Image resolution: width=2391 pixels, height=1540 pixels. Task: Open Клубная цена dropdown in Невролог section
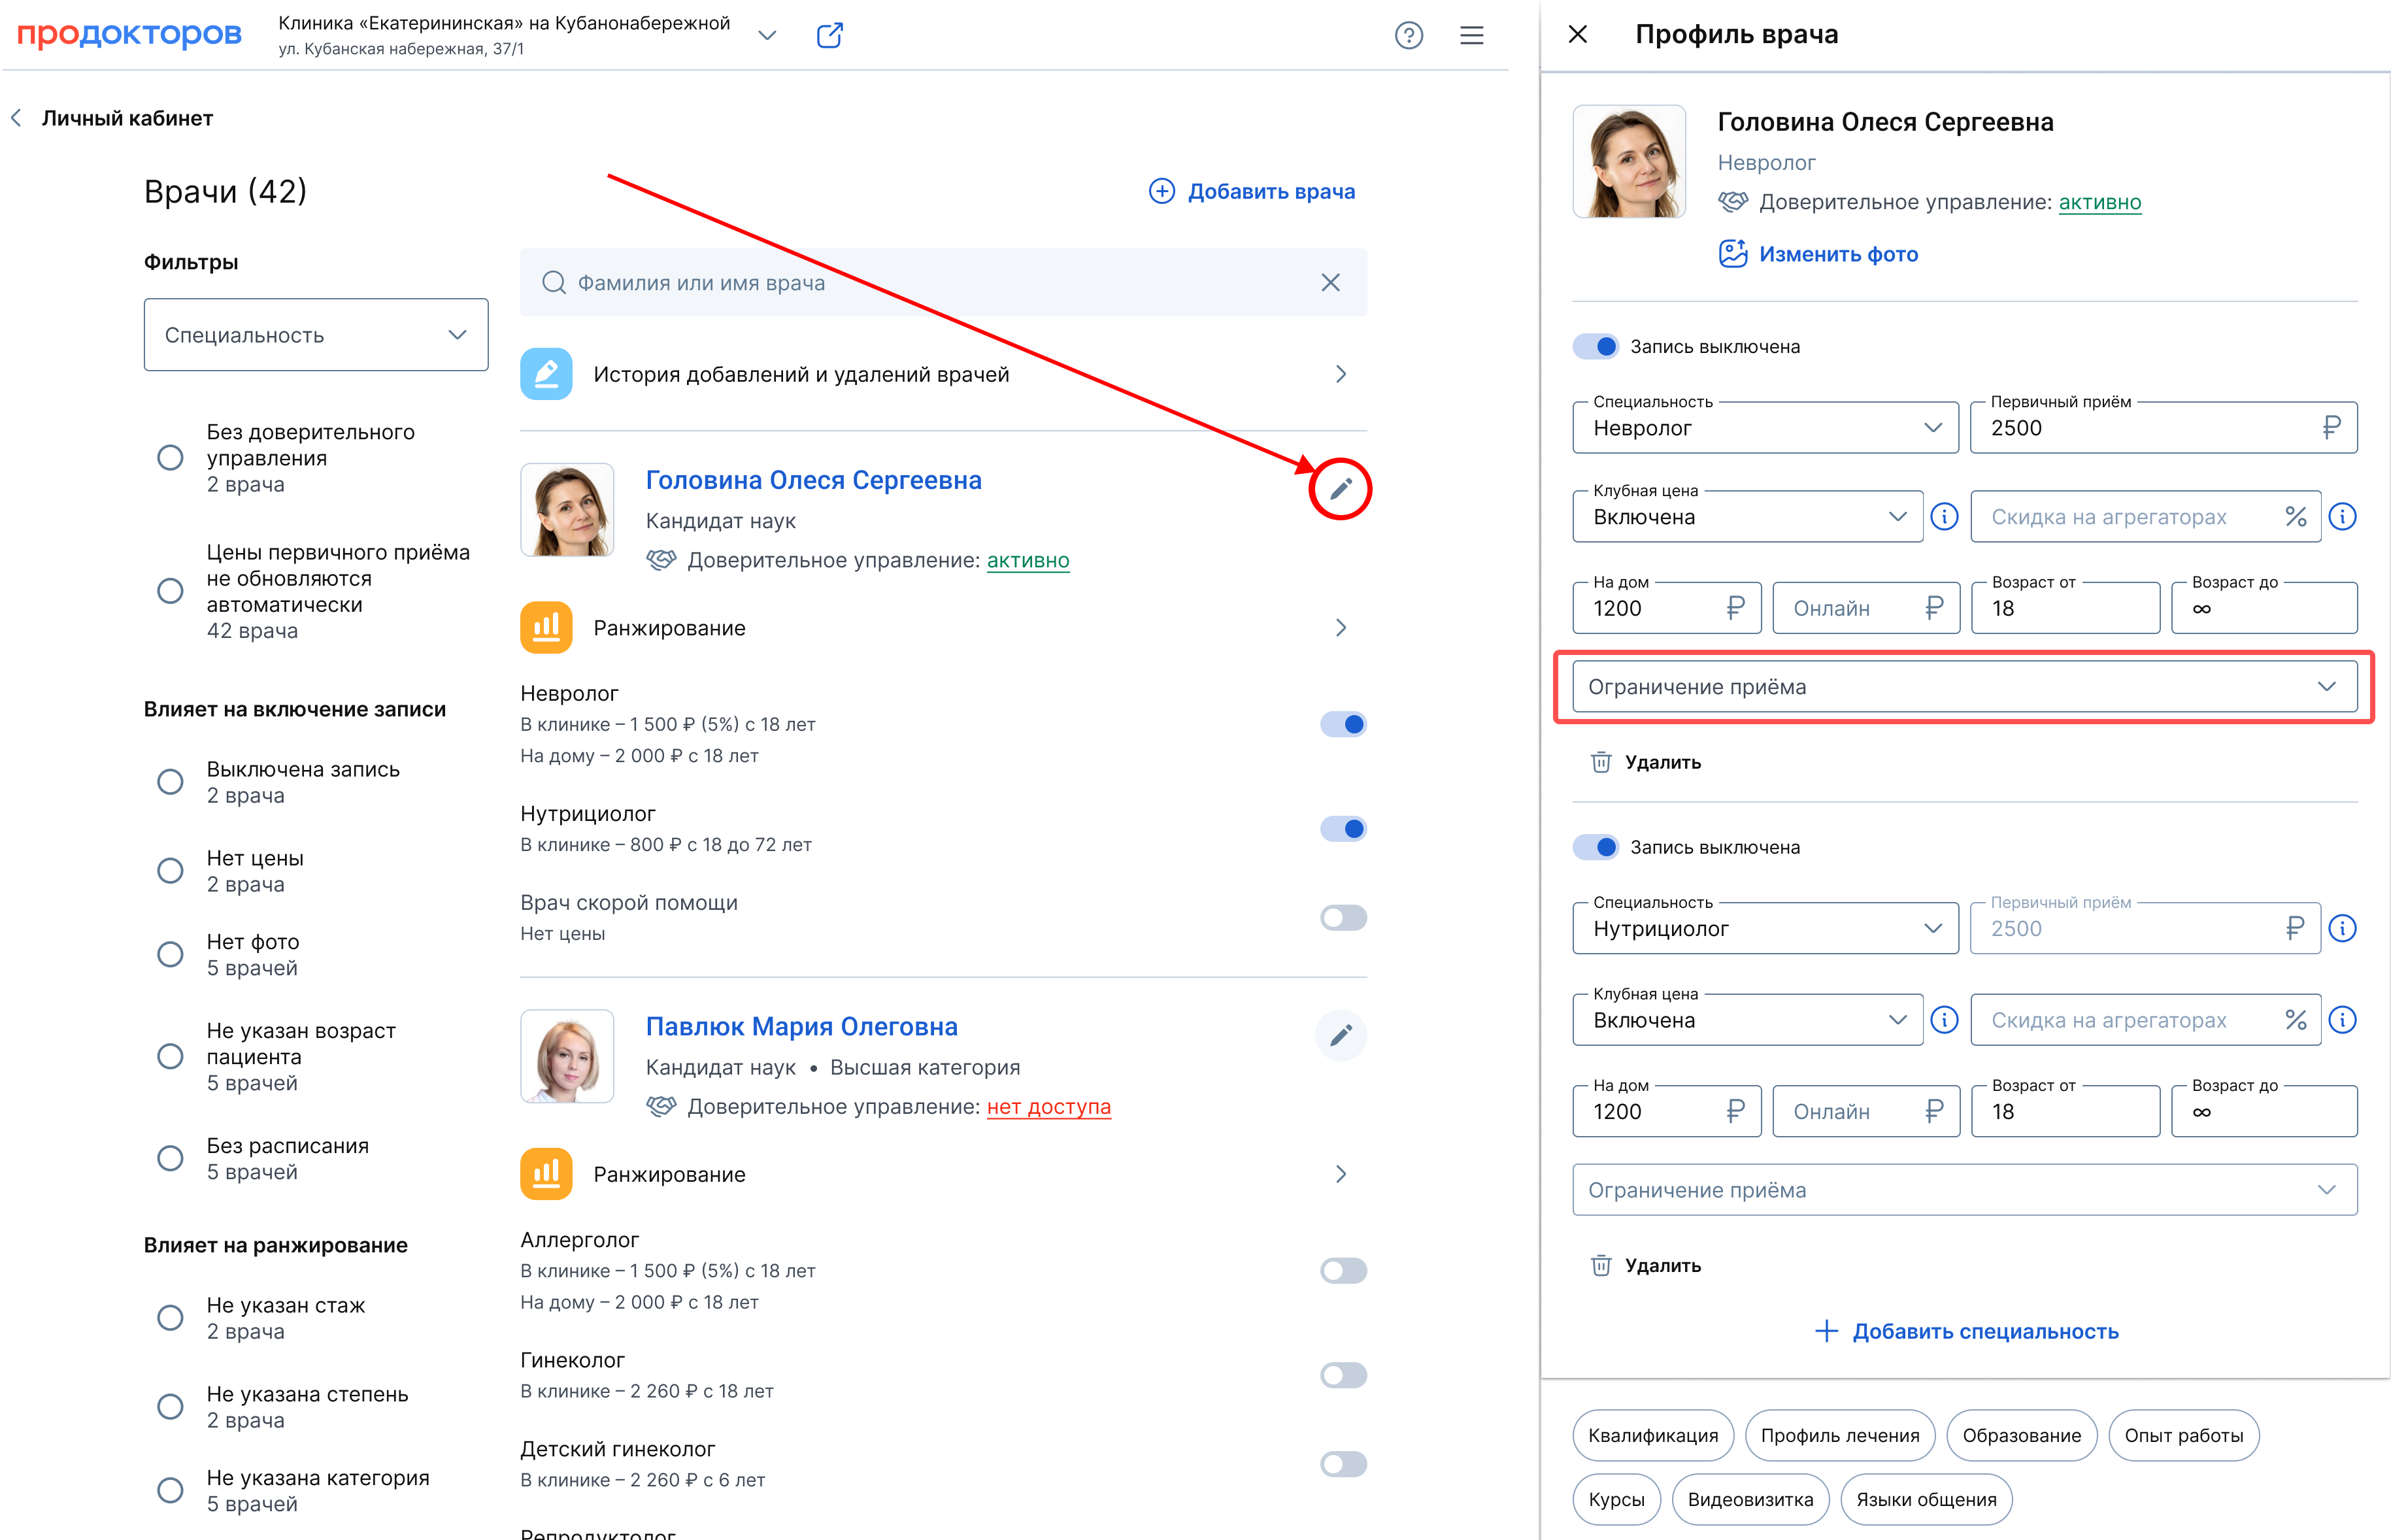(x=1747, y=517)
